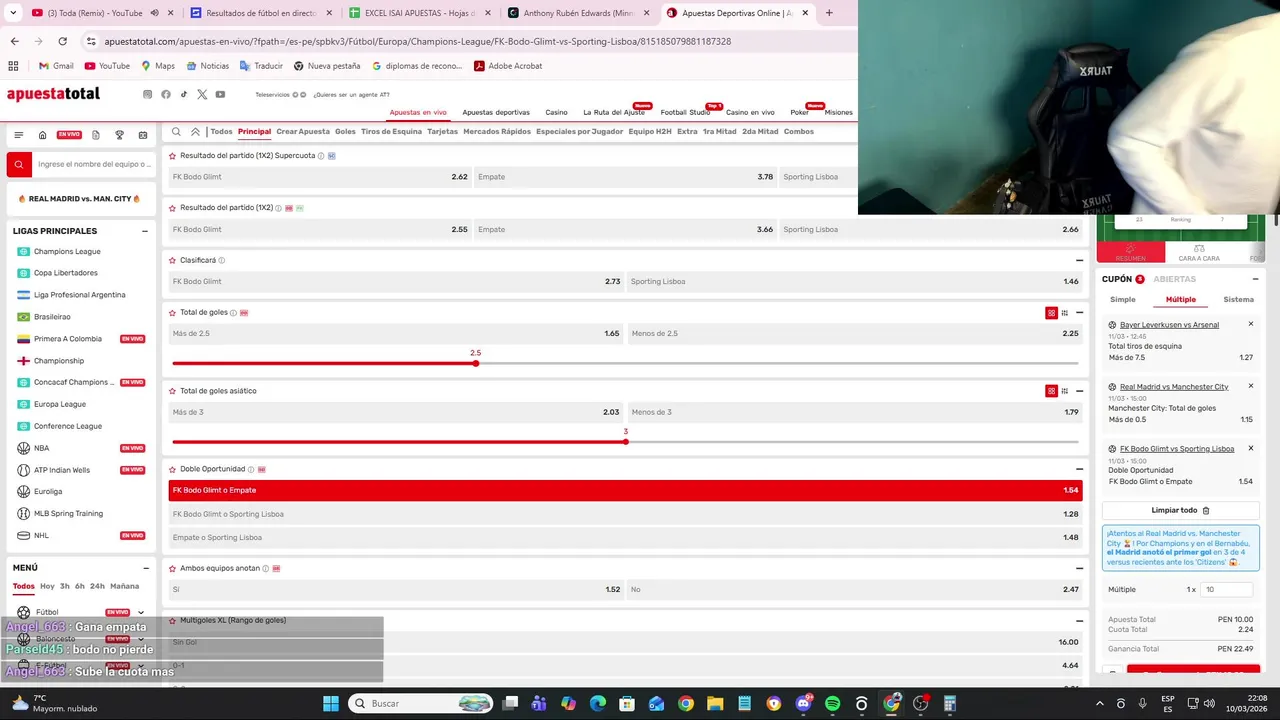This screenshot has height=720, width=1280.
Task: Go to the home icon in sidebar
Action: [x=42, y=135]
